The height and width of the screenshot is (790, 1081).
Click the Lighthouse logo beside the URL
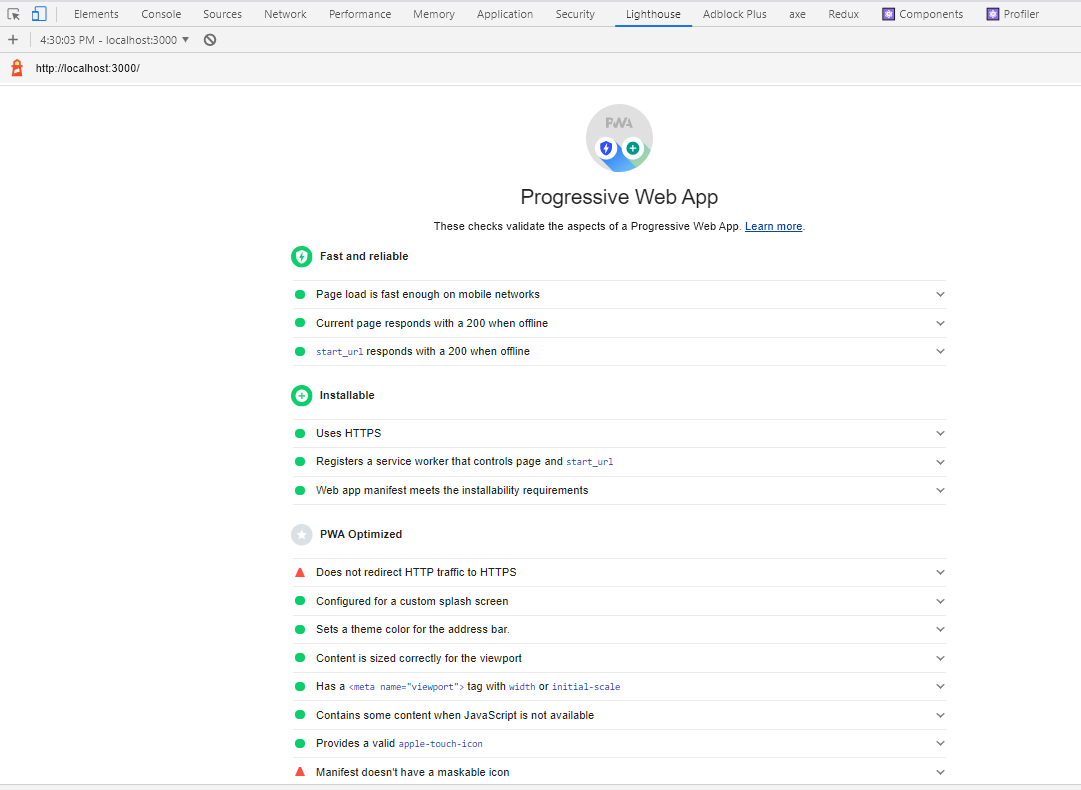17,68
